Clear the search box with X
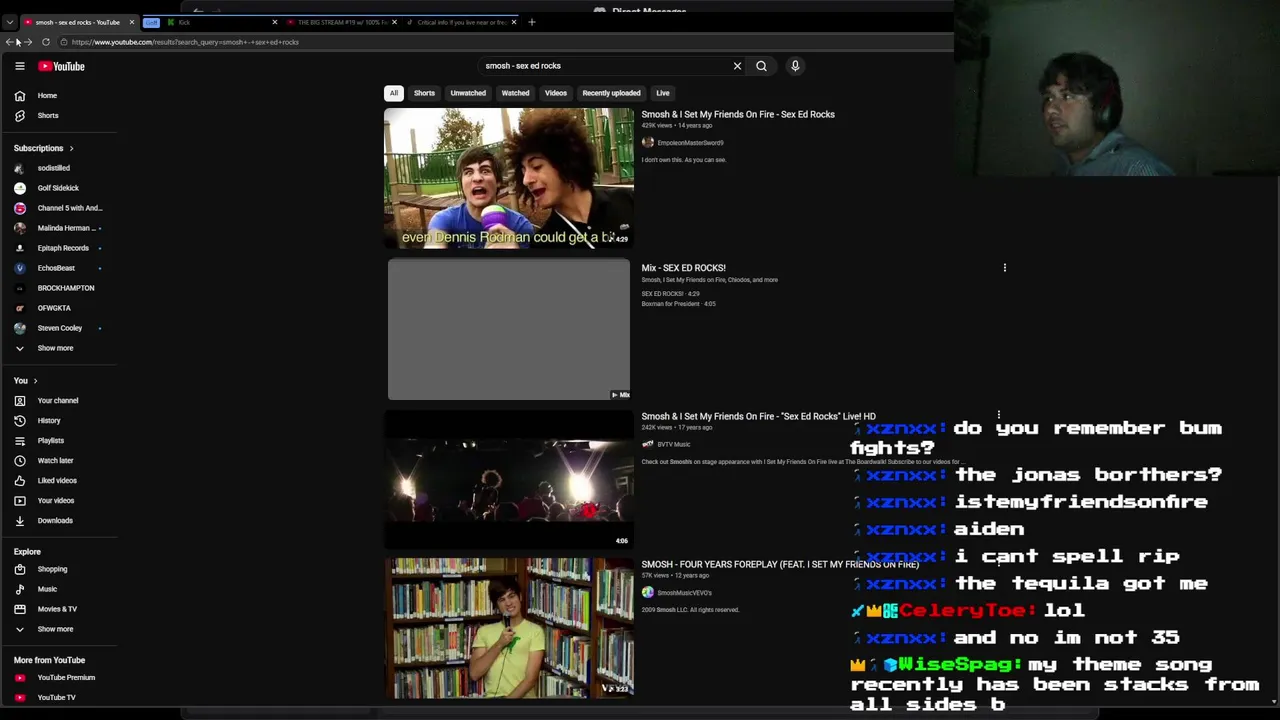Image resolution: width=1280 pixels, height=720 pixels. pos(737,66)
